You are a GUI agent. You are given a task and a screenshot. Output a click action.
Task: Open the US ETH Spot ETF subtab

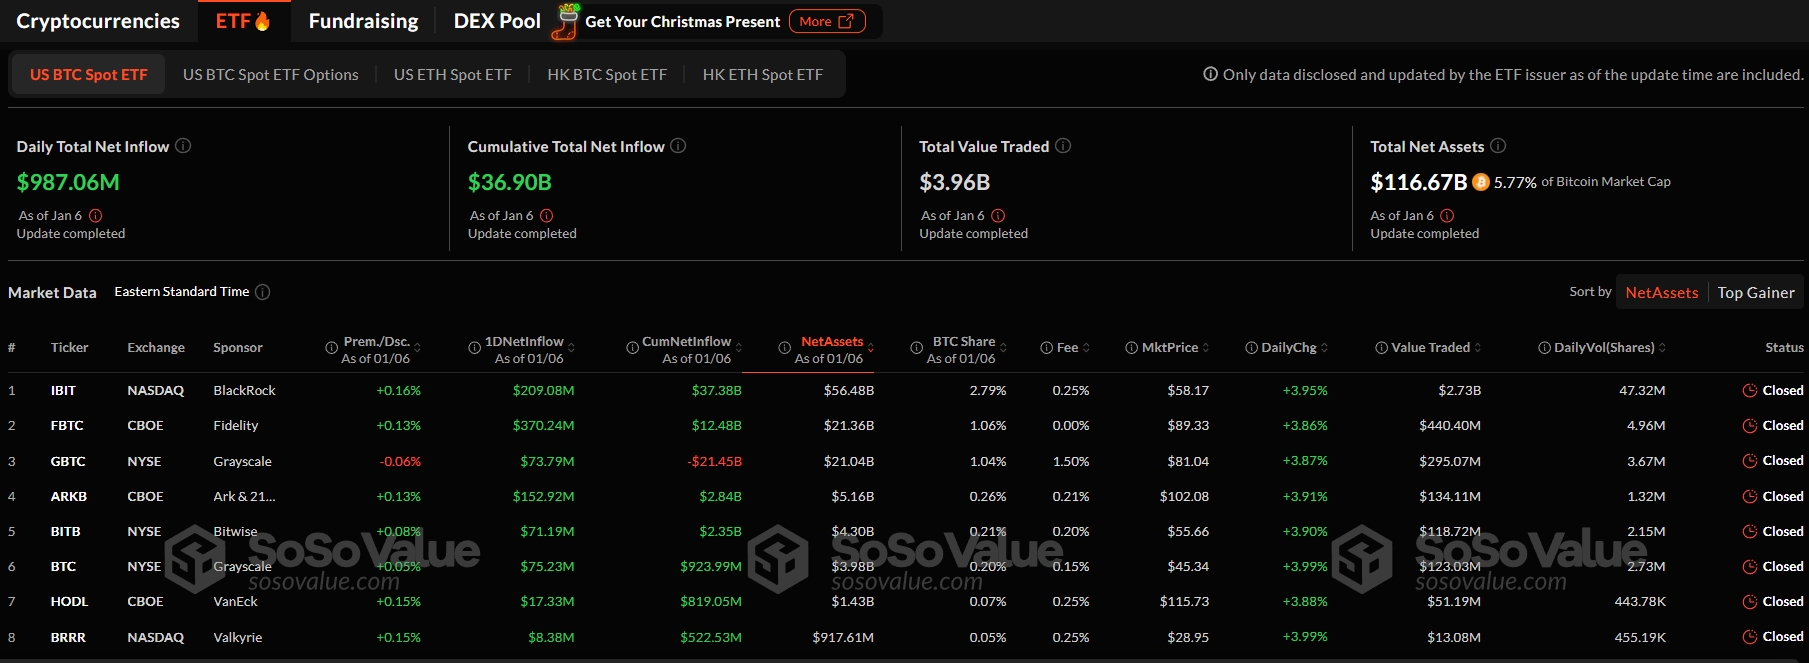[x=452, y=75]
